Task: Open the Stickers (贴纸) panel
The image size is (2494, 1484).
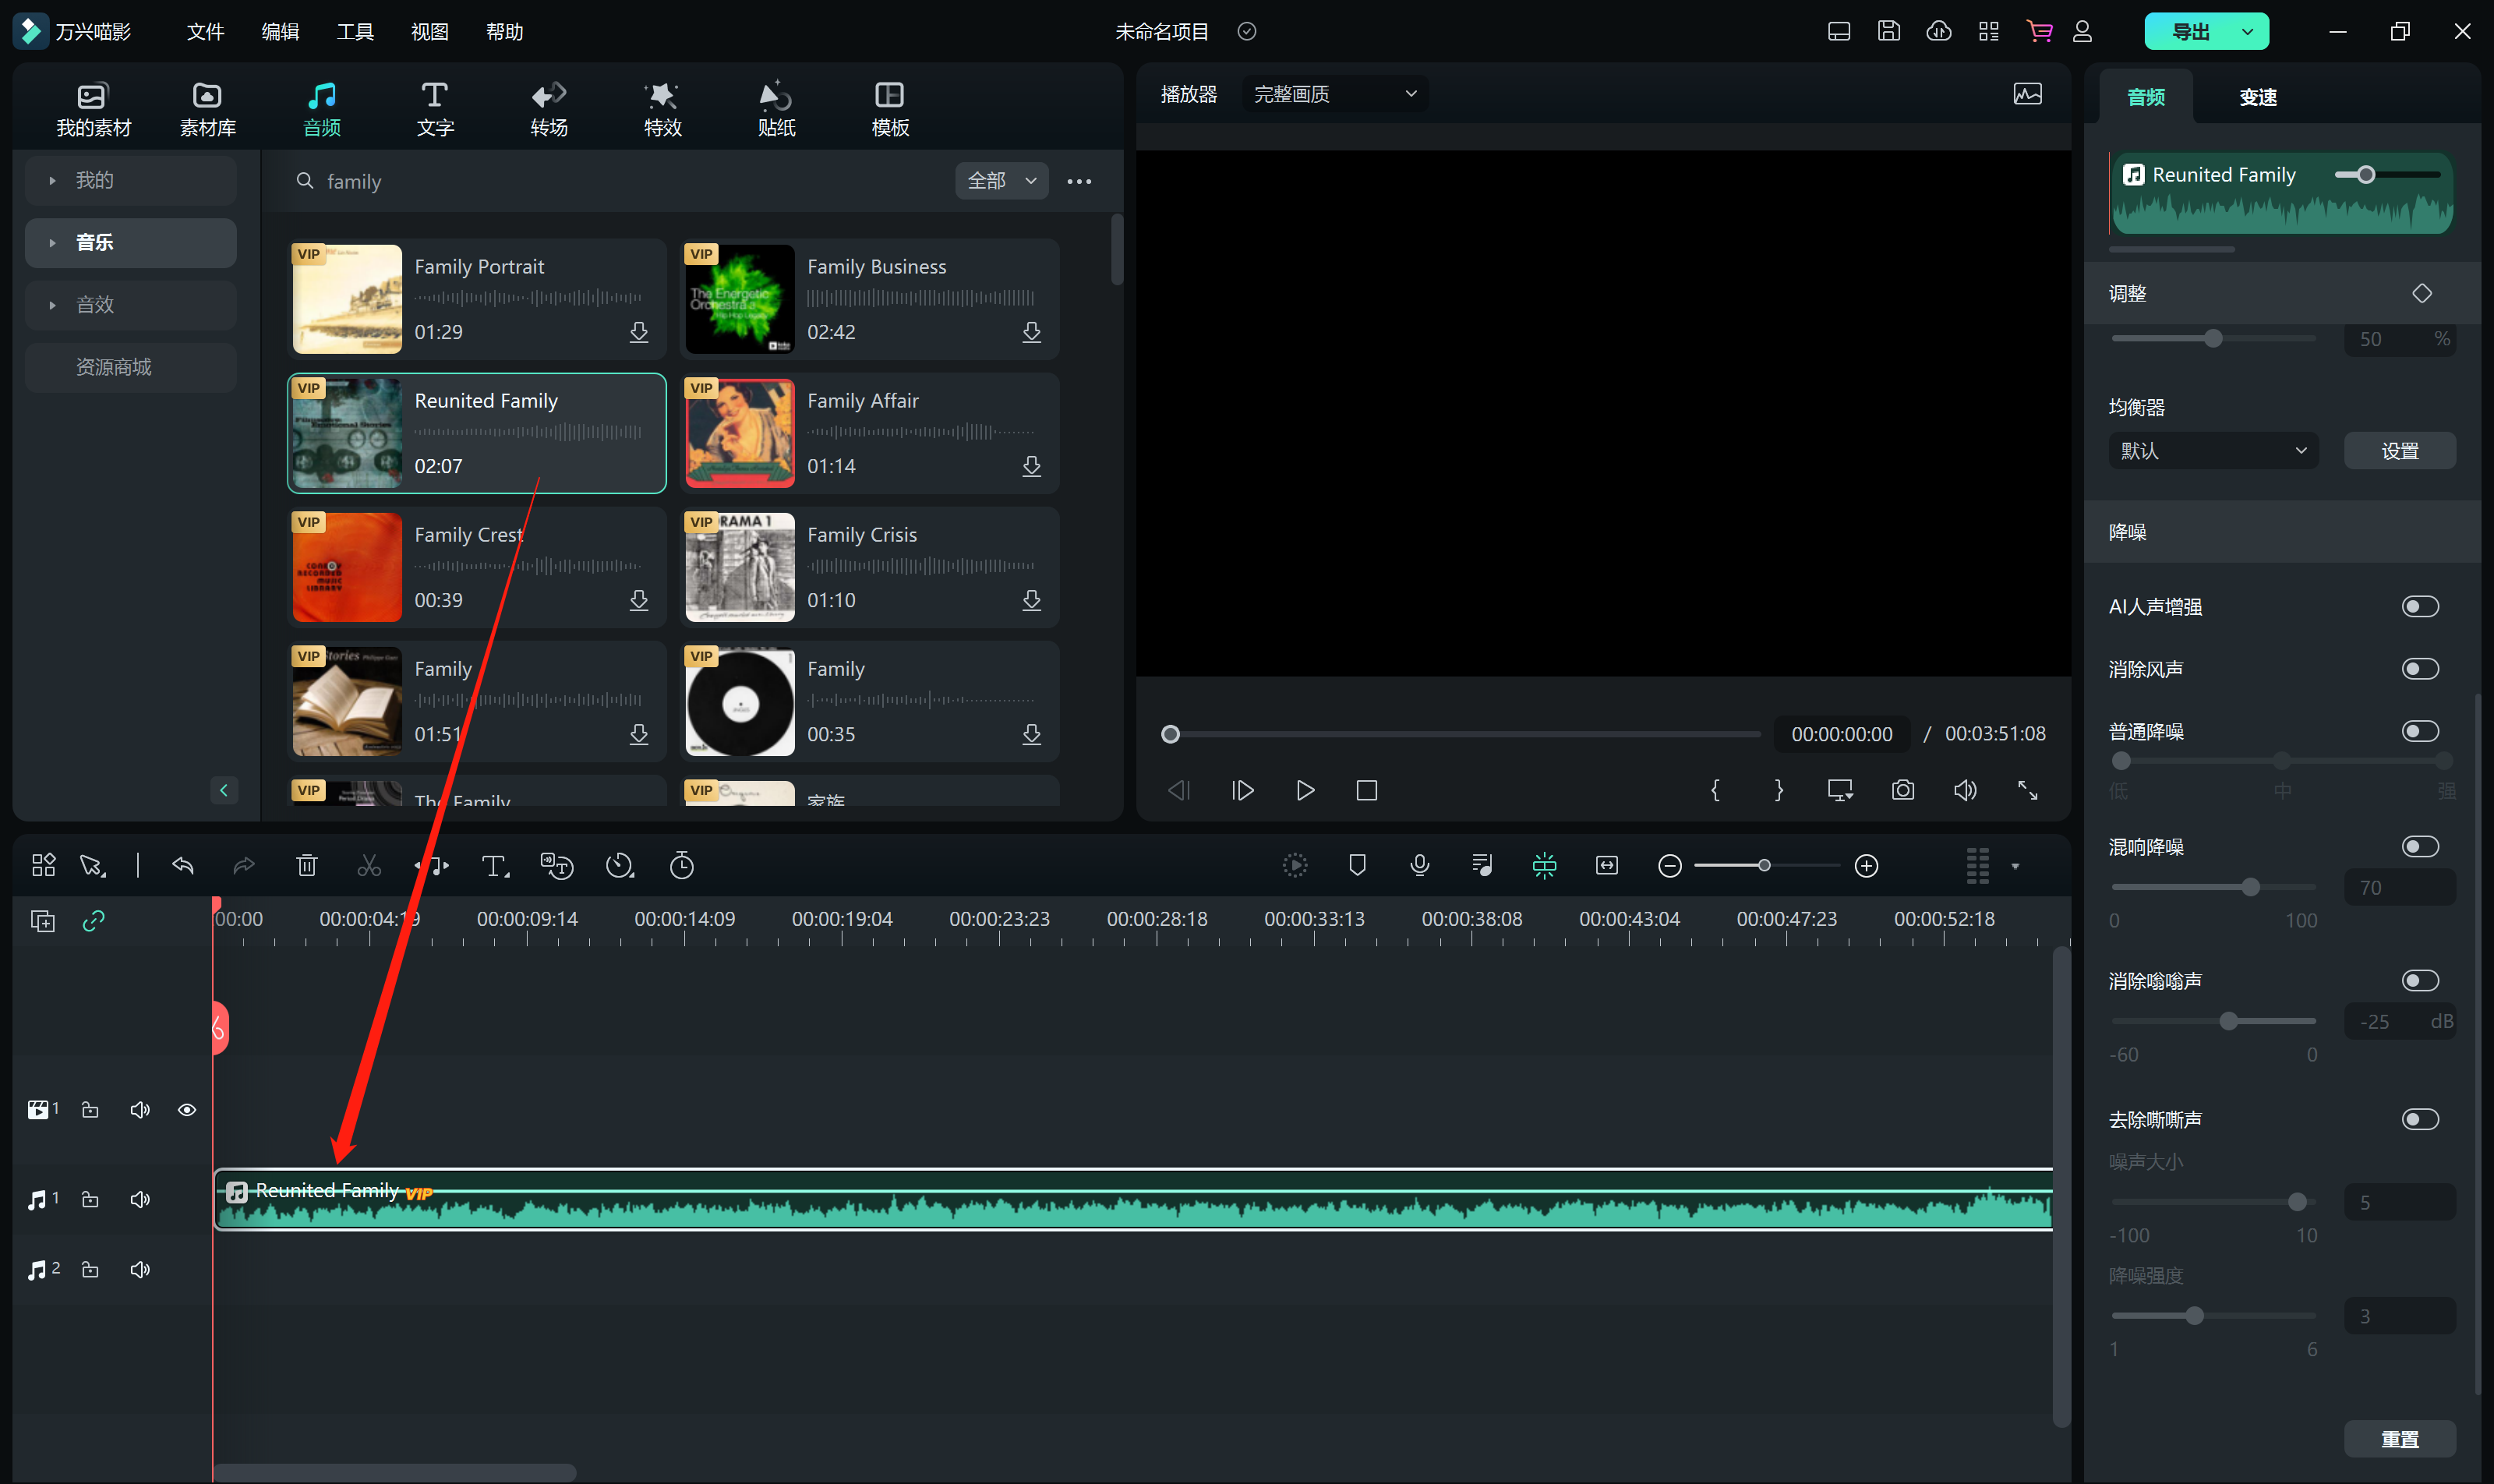Action: pos(776,108)
